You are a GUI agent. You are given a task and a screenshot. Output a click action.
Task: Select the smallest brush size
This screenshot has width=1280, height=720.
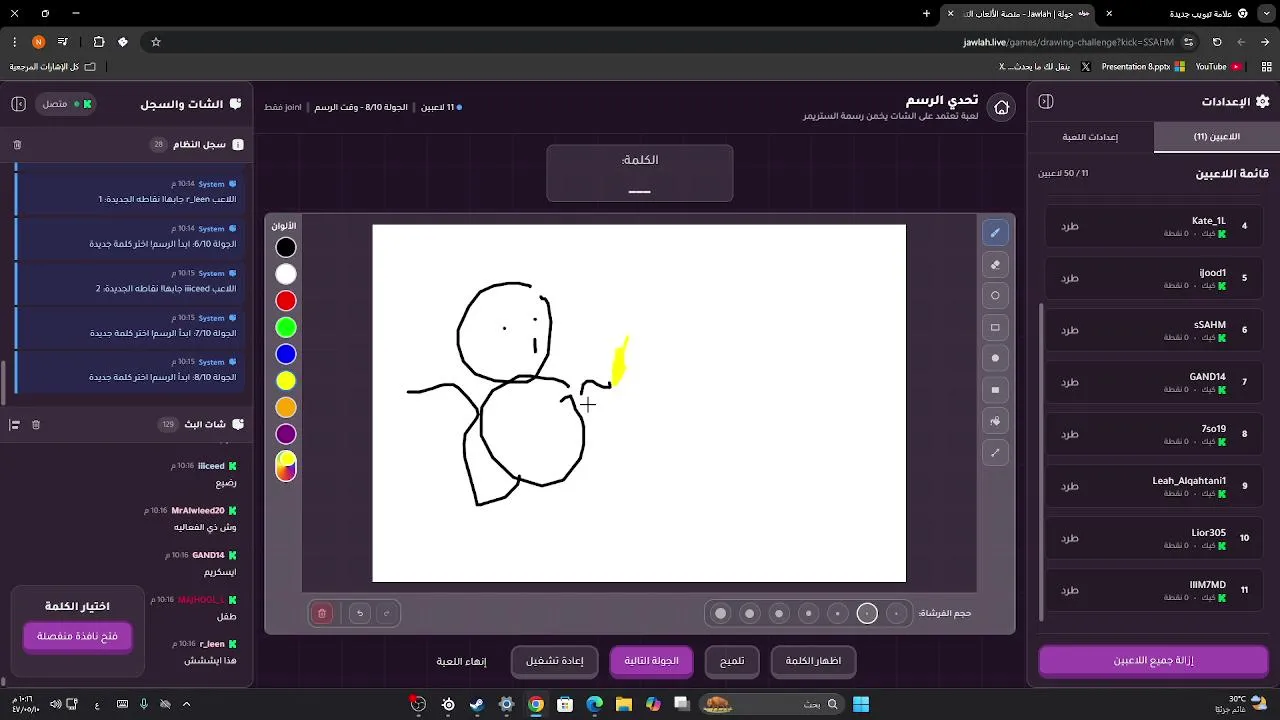click(897, 613)
